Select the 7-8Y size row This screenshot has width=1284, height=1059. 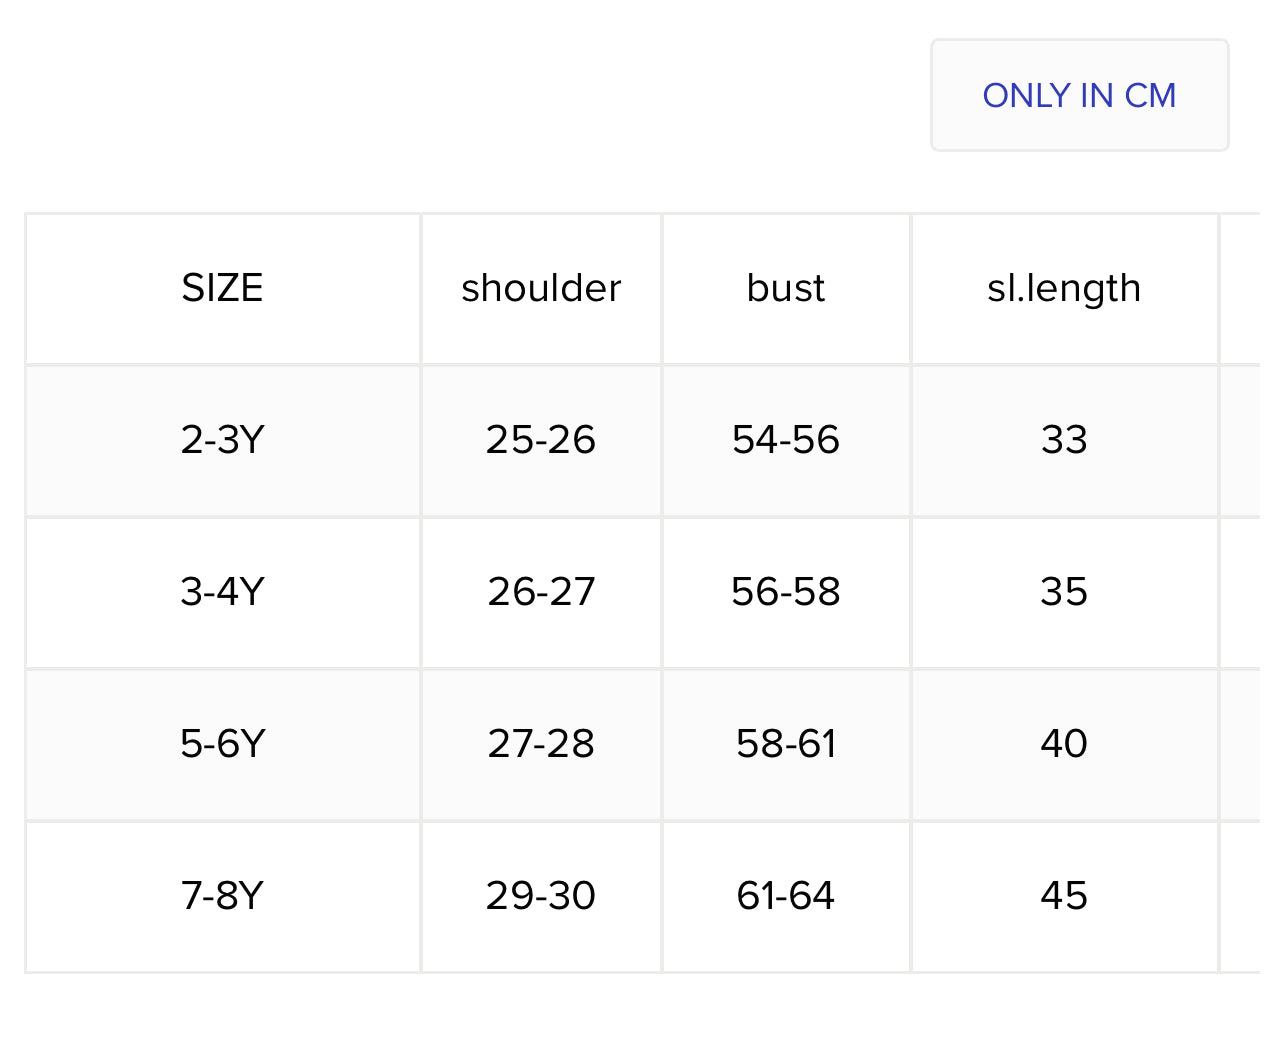click(x=222, y=896)
